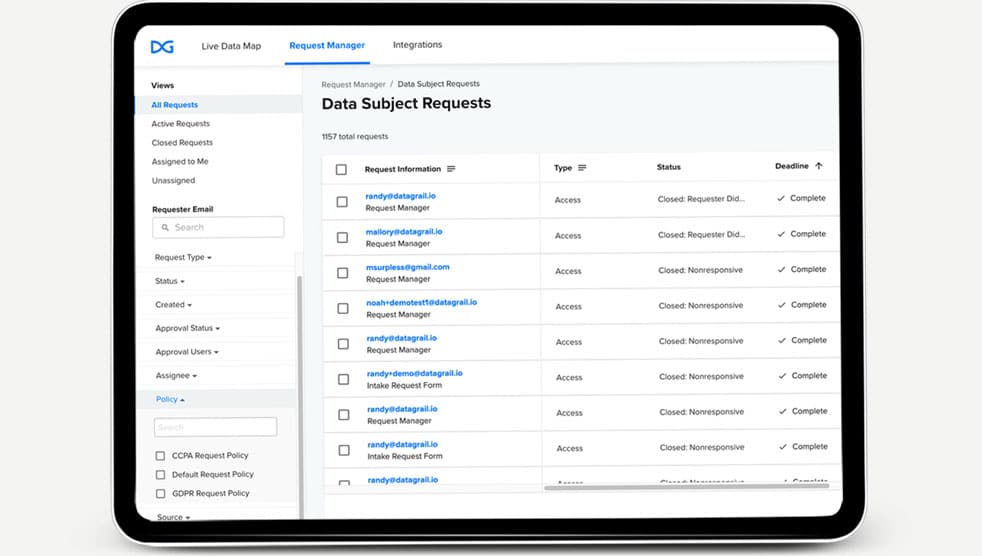
Task: Open the mallory@datagrail.io request link
Action: 404,232
